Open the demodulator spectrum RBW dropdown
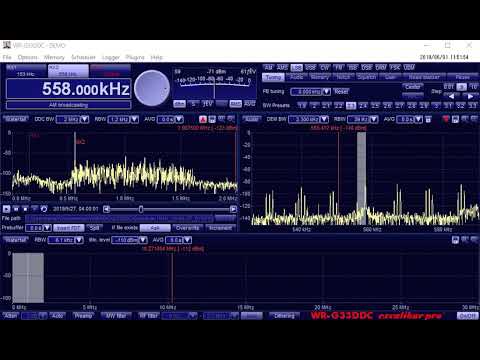The image size is (480, 360). [374, 119]
